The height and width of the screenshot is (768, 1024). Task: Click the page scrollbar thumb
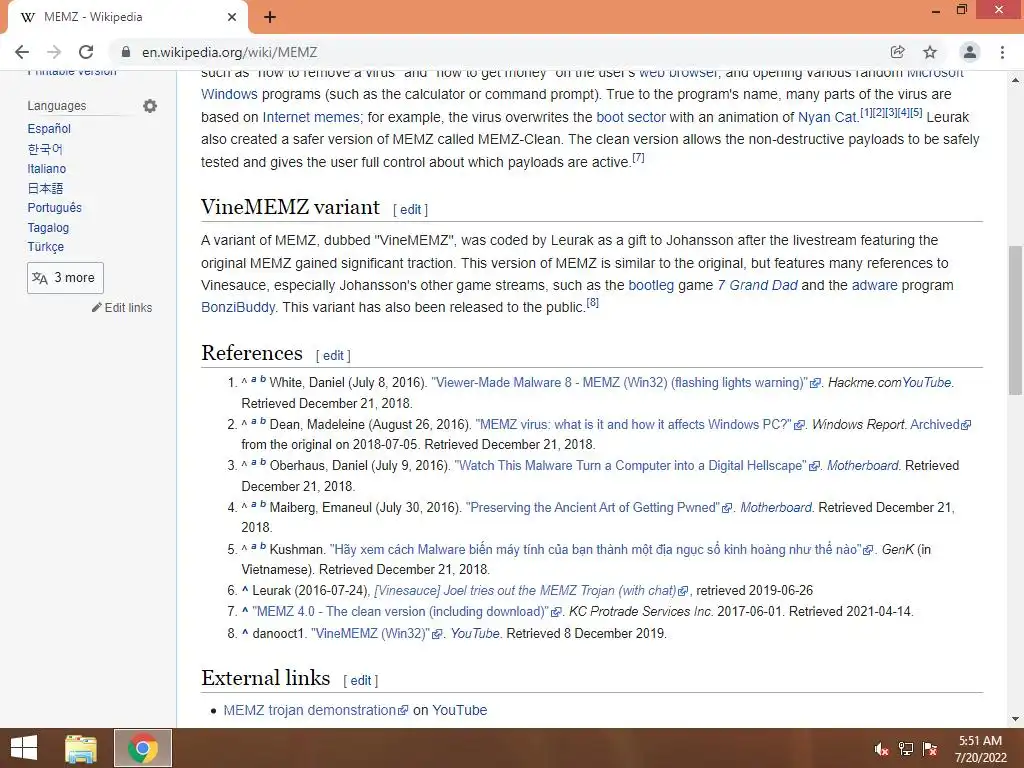click(1015, 320)
